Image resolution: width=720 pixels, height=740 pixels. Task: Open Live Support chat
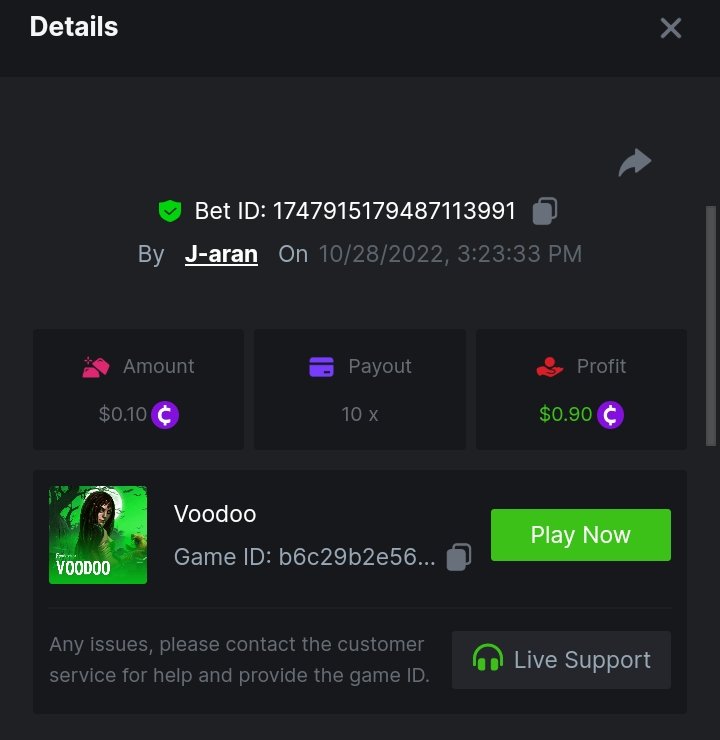click(x=561, y=660)
